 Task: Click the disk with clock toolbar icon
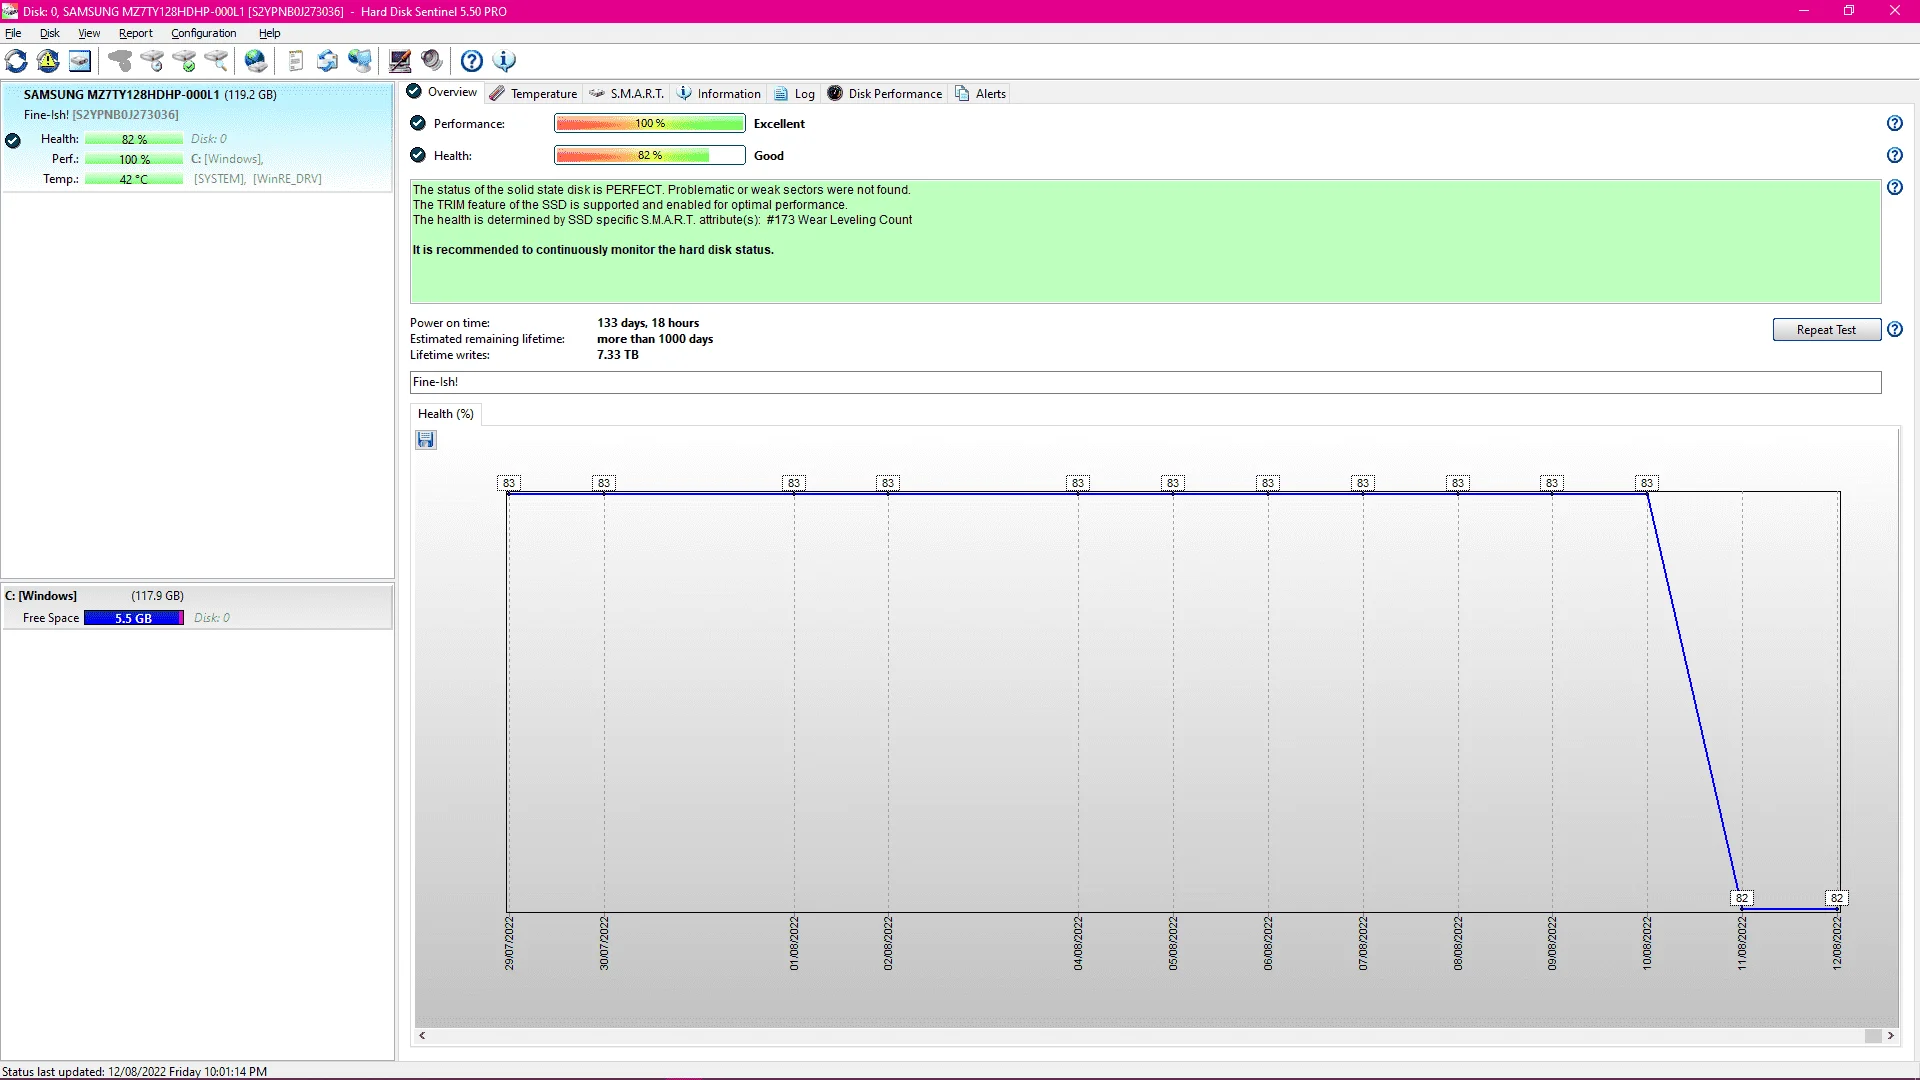click(152, 61)
